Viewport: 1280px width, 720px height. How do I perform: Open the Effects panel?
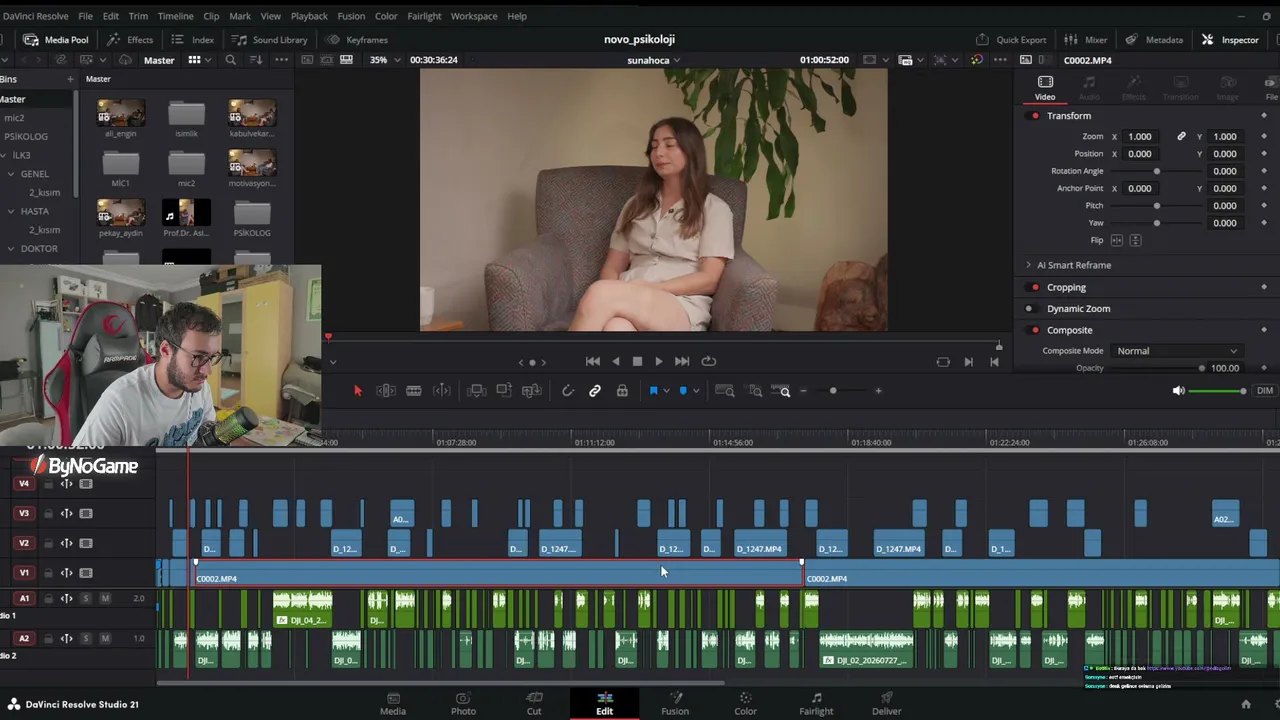tap(130, 40)
